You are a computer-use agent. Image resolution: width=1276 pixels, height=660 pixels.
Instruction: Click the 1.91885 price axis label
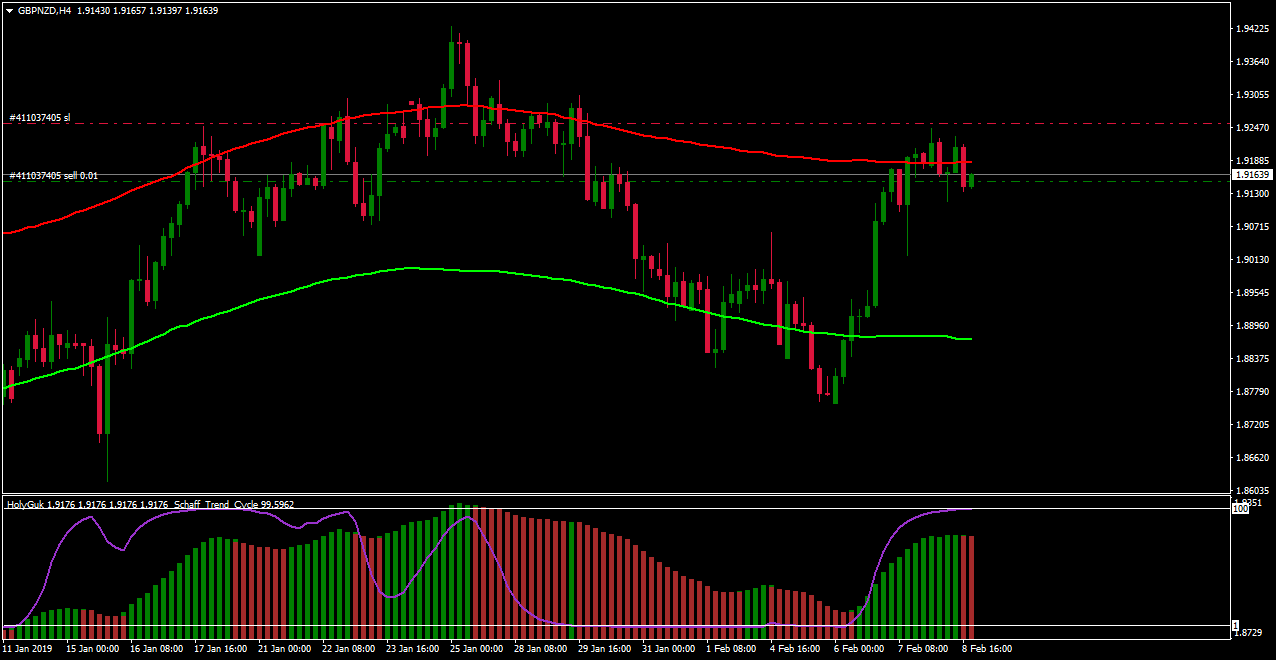click(1254, 161)
